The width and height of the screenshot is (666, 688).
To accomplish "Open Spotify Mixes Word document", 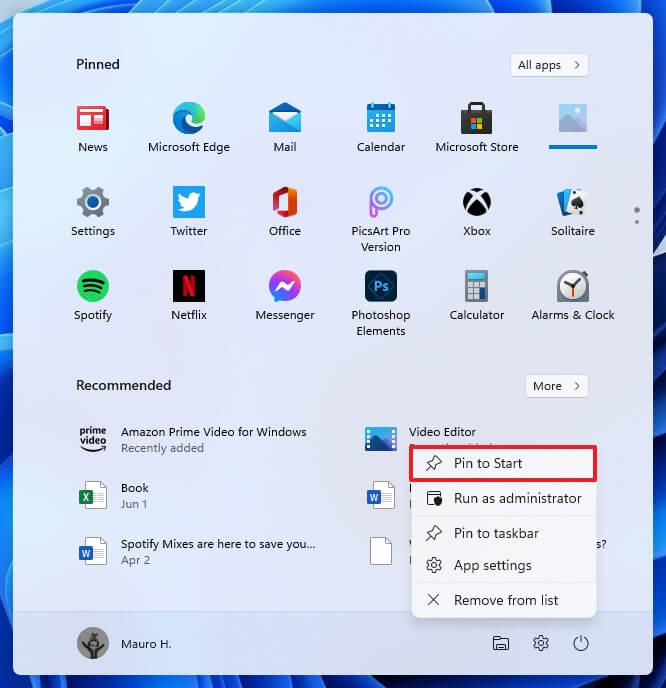I will pyautogui.click(x=195, y=552).
